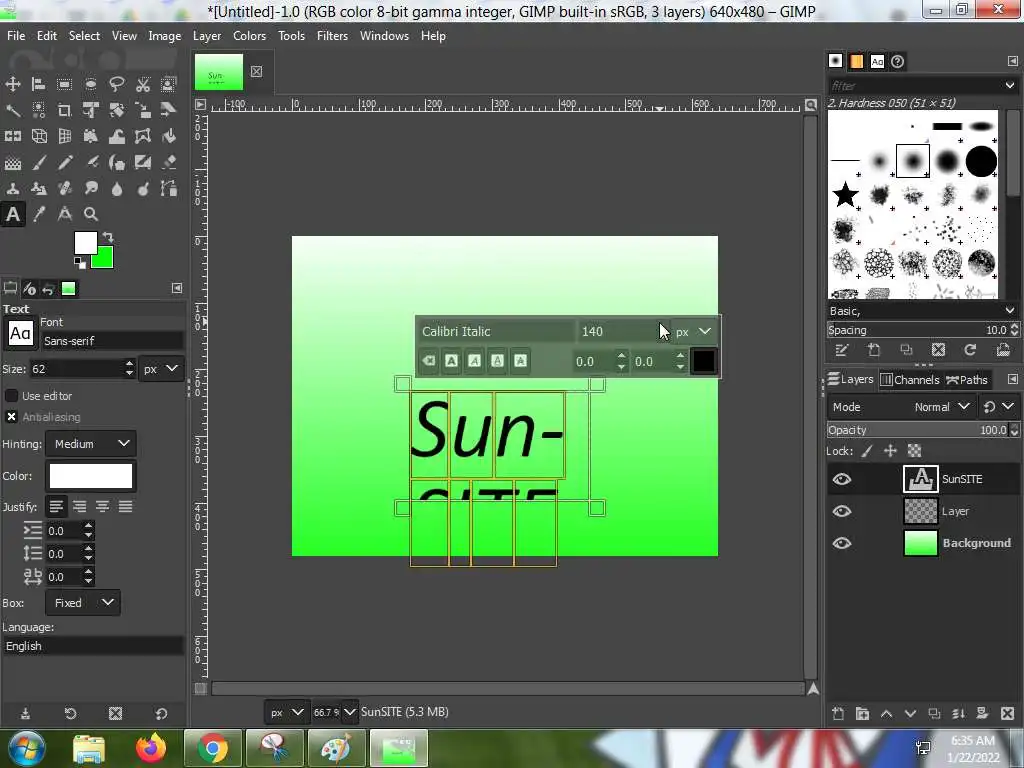
Task: Select the Eraser tool
Action: point(168,163)
